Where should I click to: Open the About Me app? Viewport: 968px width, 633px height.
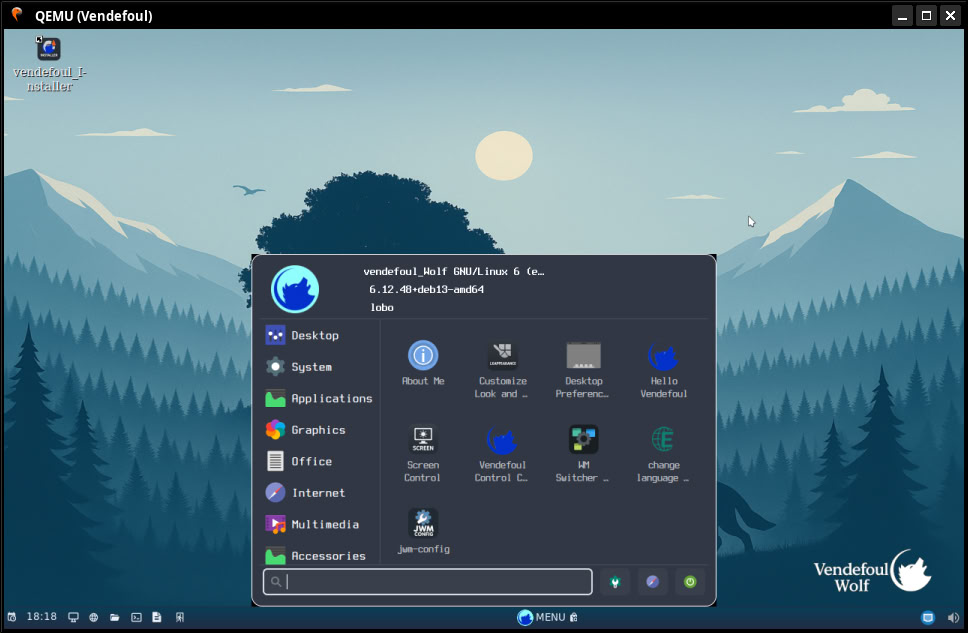(423, 363)
